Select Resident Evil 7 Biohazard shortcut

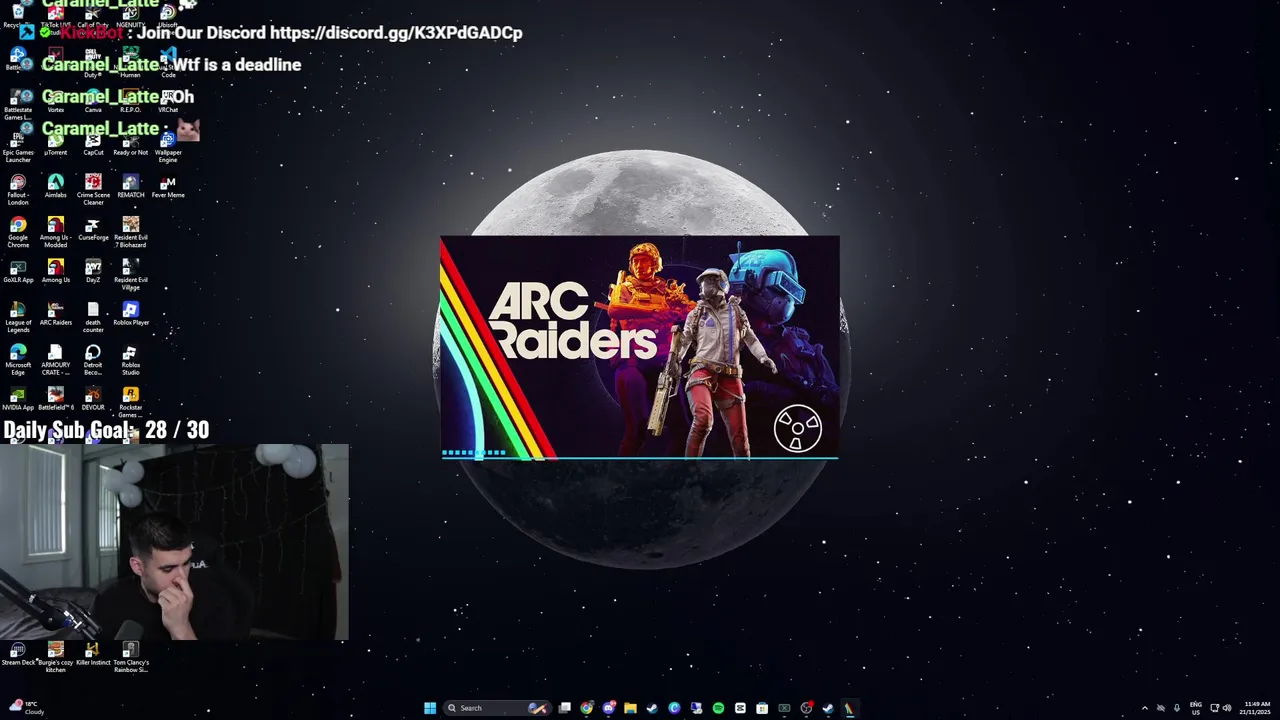[131, 232]
